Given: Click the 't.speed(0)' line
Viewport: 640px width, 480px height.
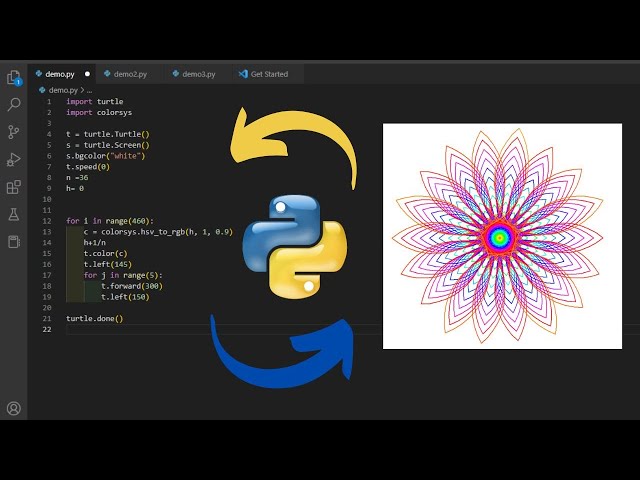Looking at the screenshot, I should [88, 167].
